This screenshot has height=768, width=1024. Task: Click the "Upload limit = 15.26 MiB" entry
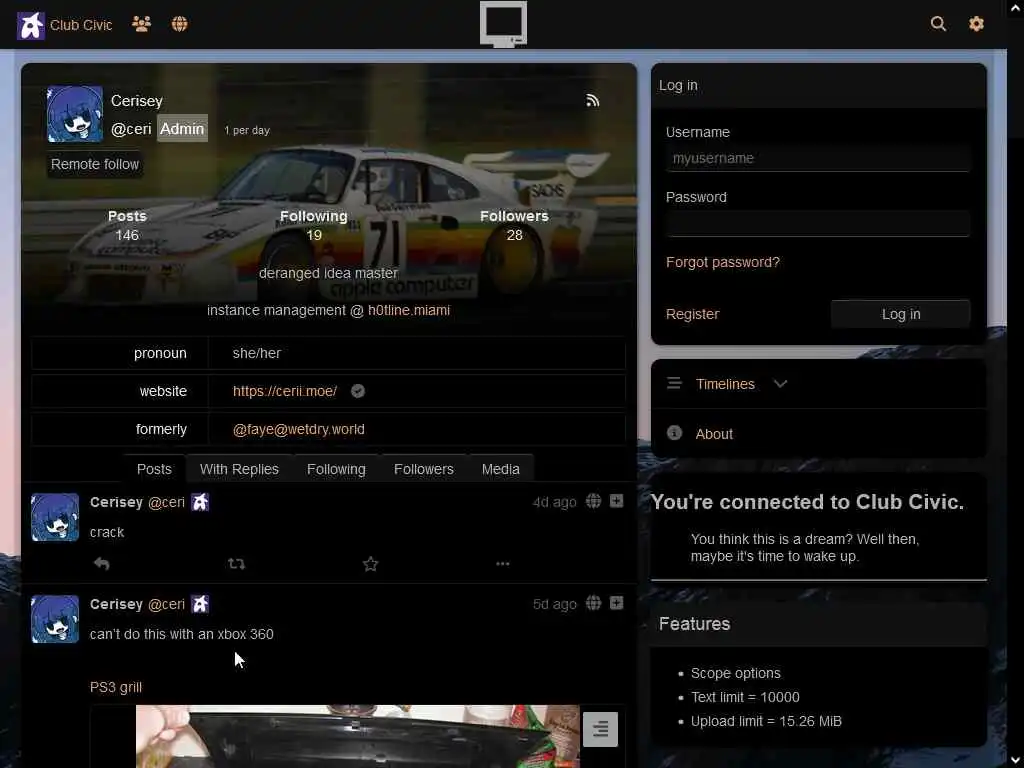click(x=766, y=721)
